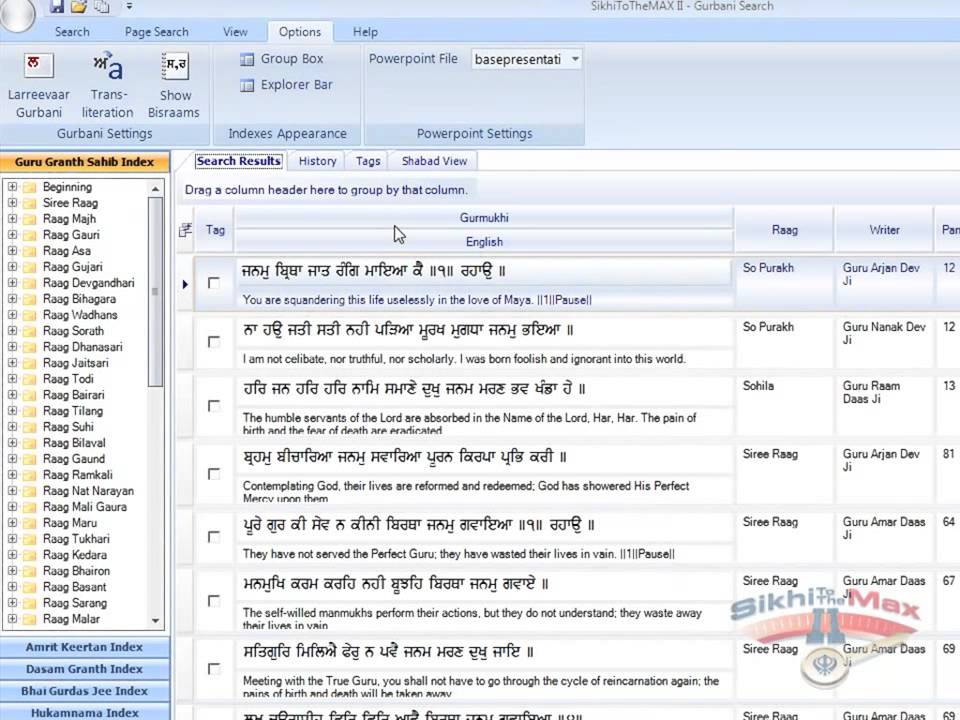960x720 pixels.
Task: Select Raag Sarang tree item
Action: point(75,603)
